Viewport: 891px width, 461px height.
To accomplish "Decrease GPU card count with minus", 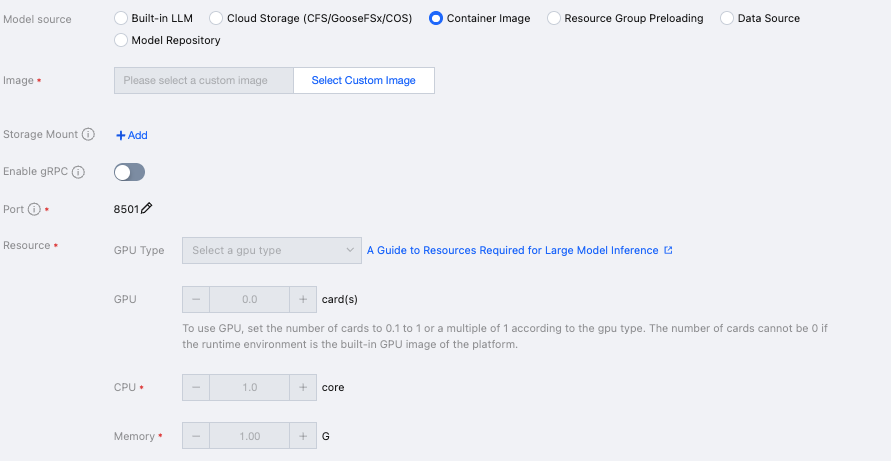I will click(x=196, y=299).
